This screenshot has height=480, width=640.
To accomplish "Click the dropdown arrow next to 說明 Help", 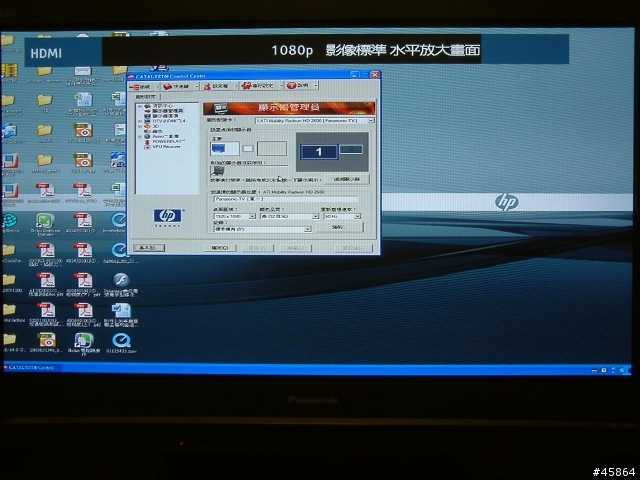I will [316, 85].
